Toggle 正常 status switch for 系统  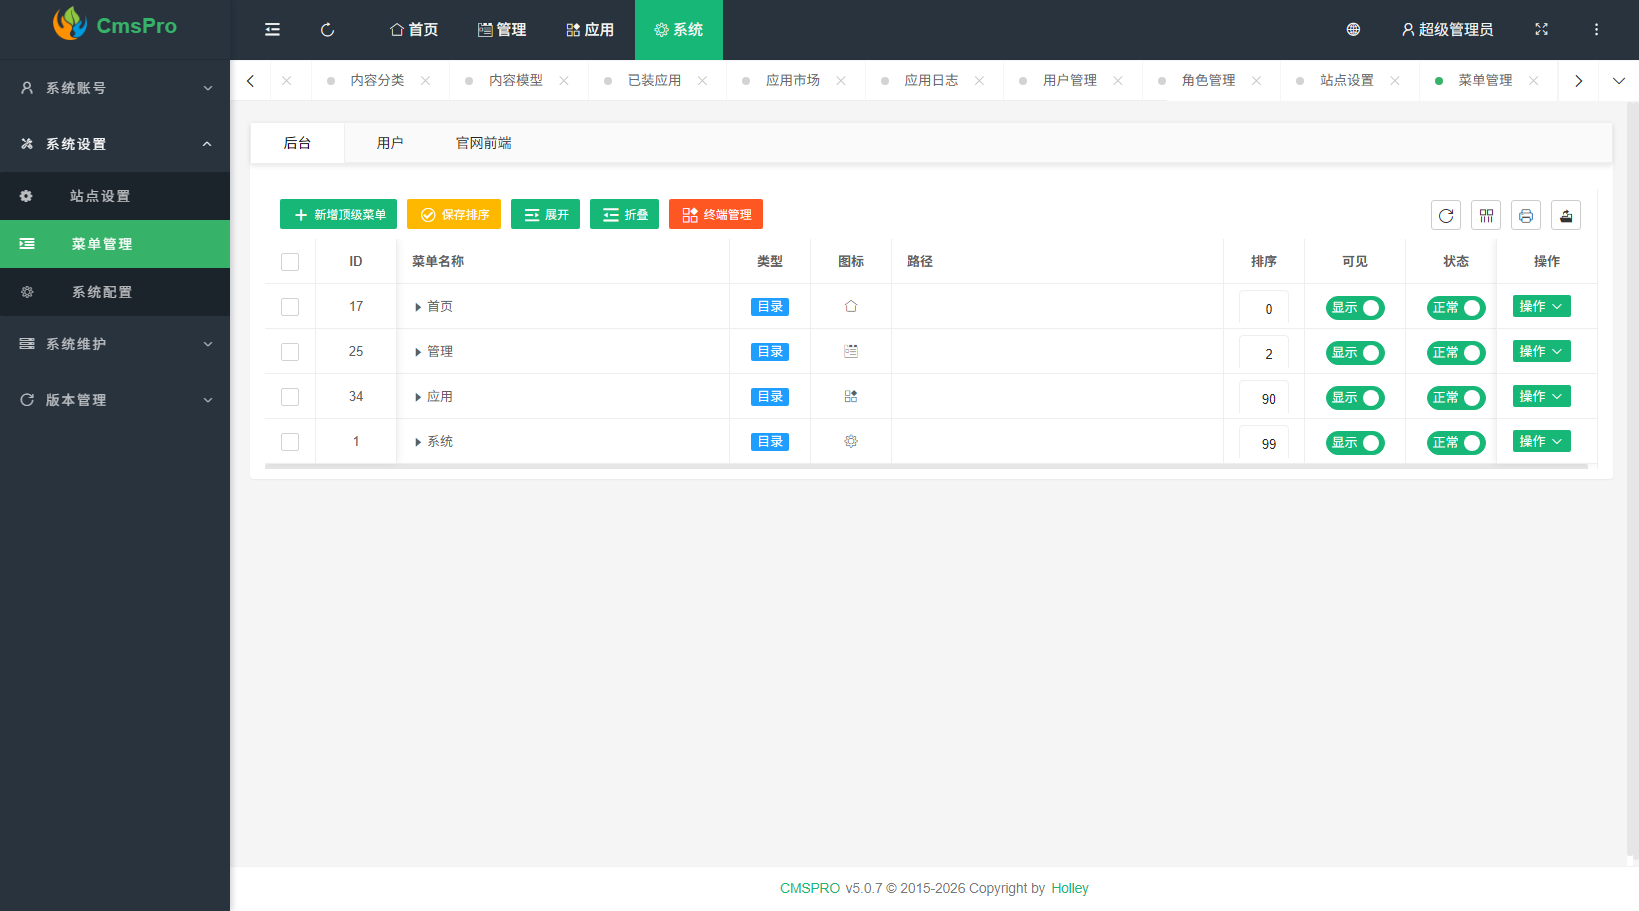tap(1456, 443)
